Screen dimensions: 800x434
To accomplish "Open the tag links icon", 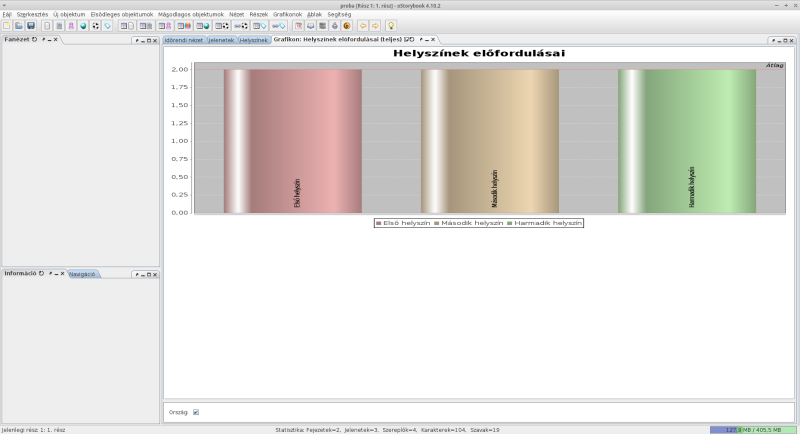I will 279,25.
